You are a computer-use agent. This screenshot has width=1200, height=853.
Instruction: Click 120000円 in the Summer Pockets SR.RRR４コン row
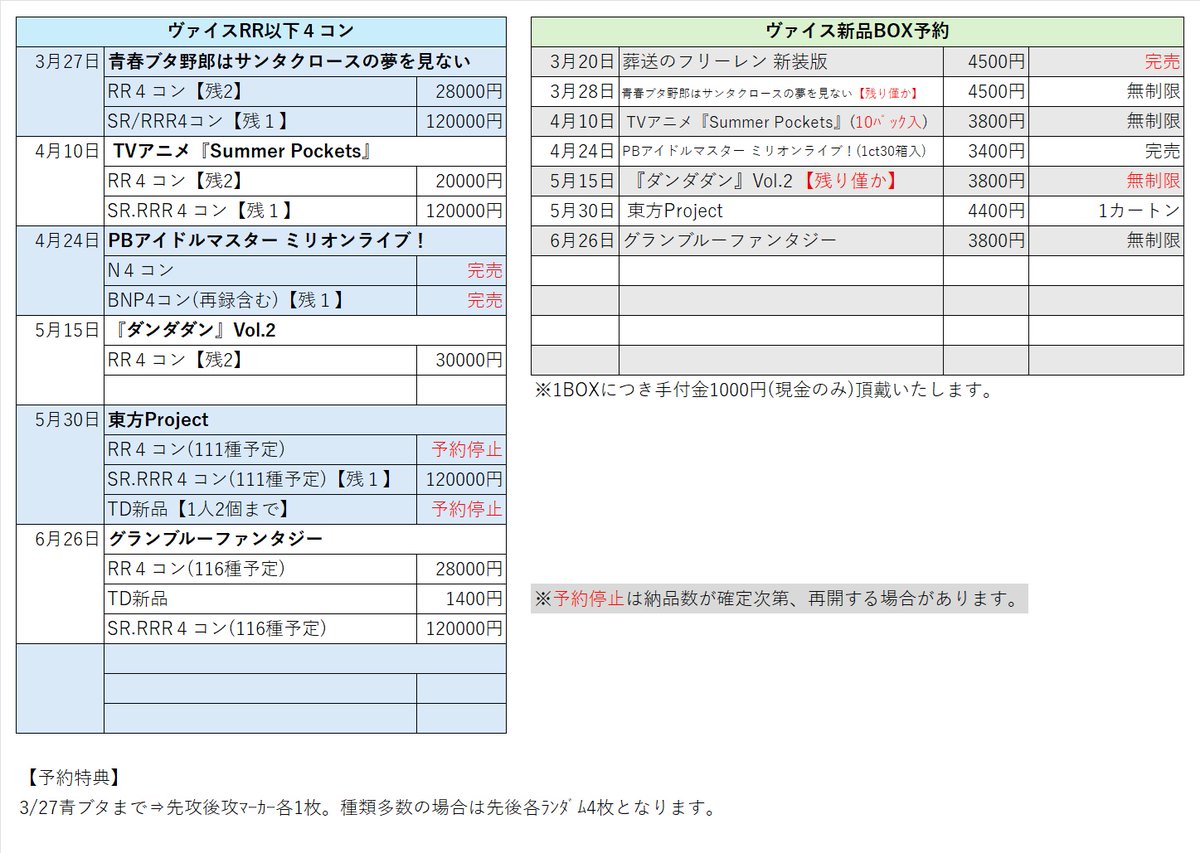(461, 211)
